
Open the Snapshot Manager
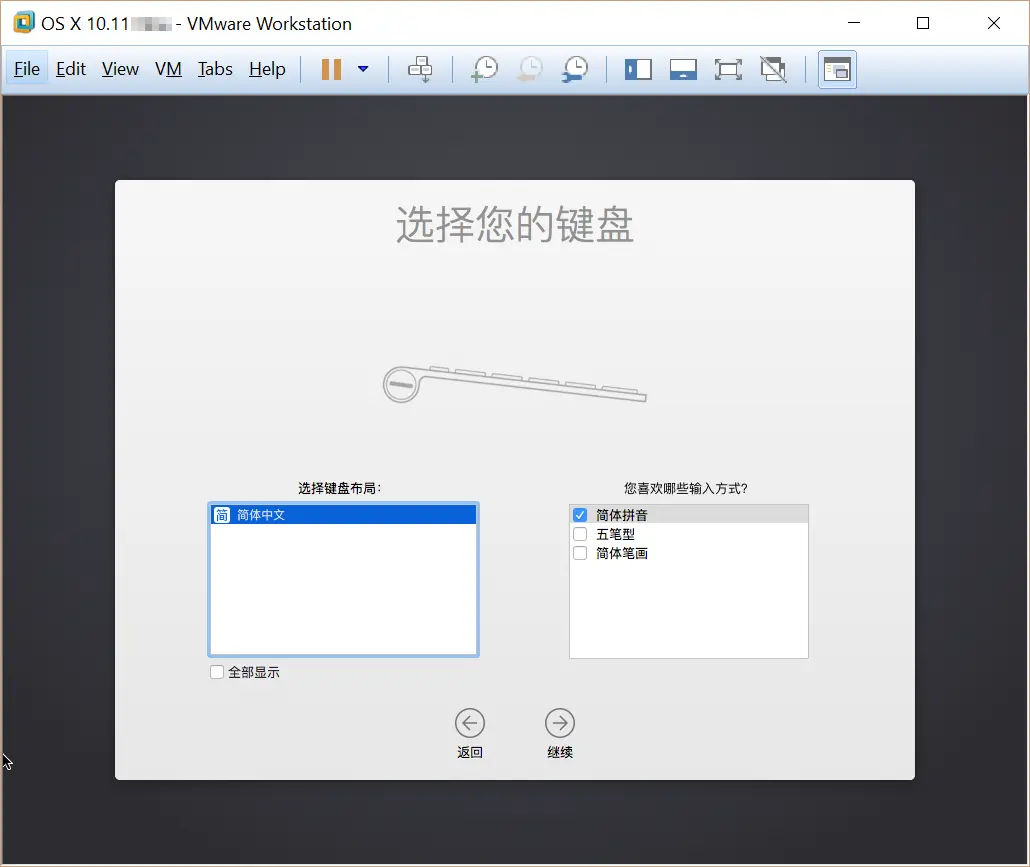point(575,69)
